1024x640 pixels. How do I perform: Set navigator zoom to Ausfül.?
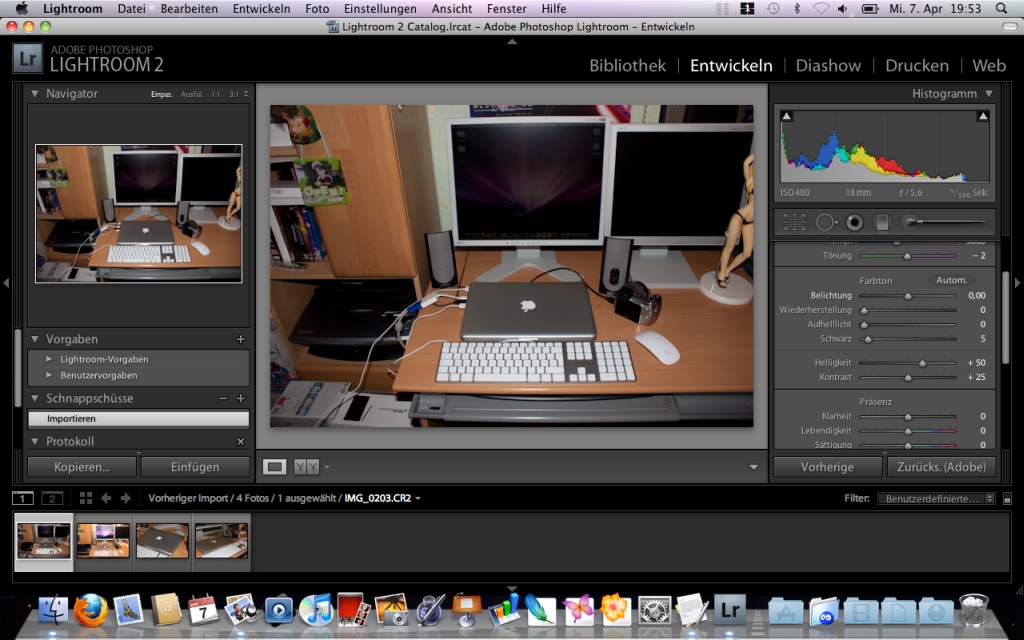click(x=191, y=94)
